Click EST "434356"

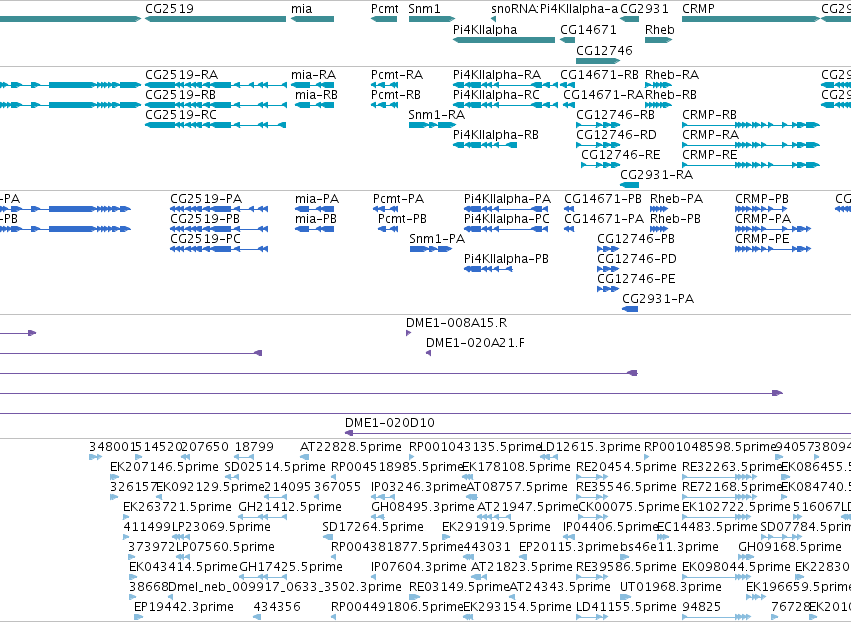coord(277,607)
